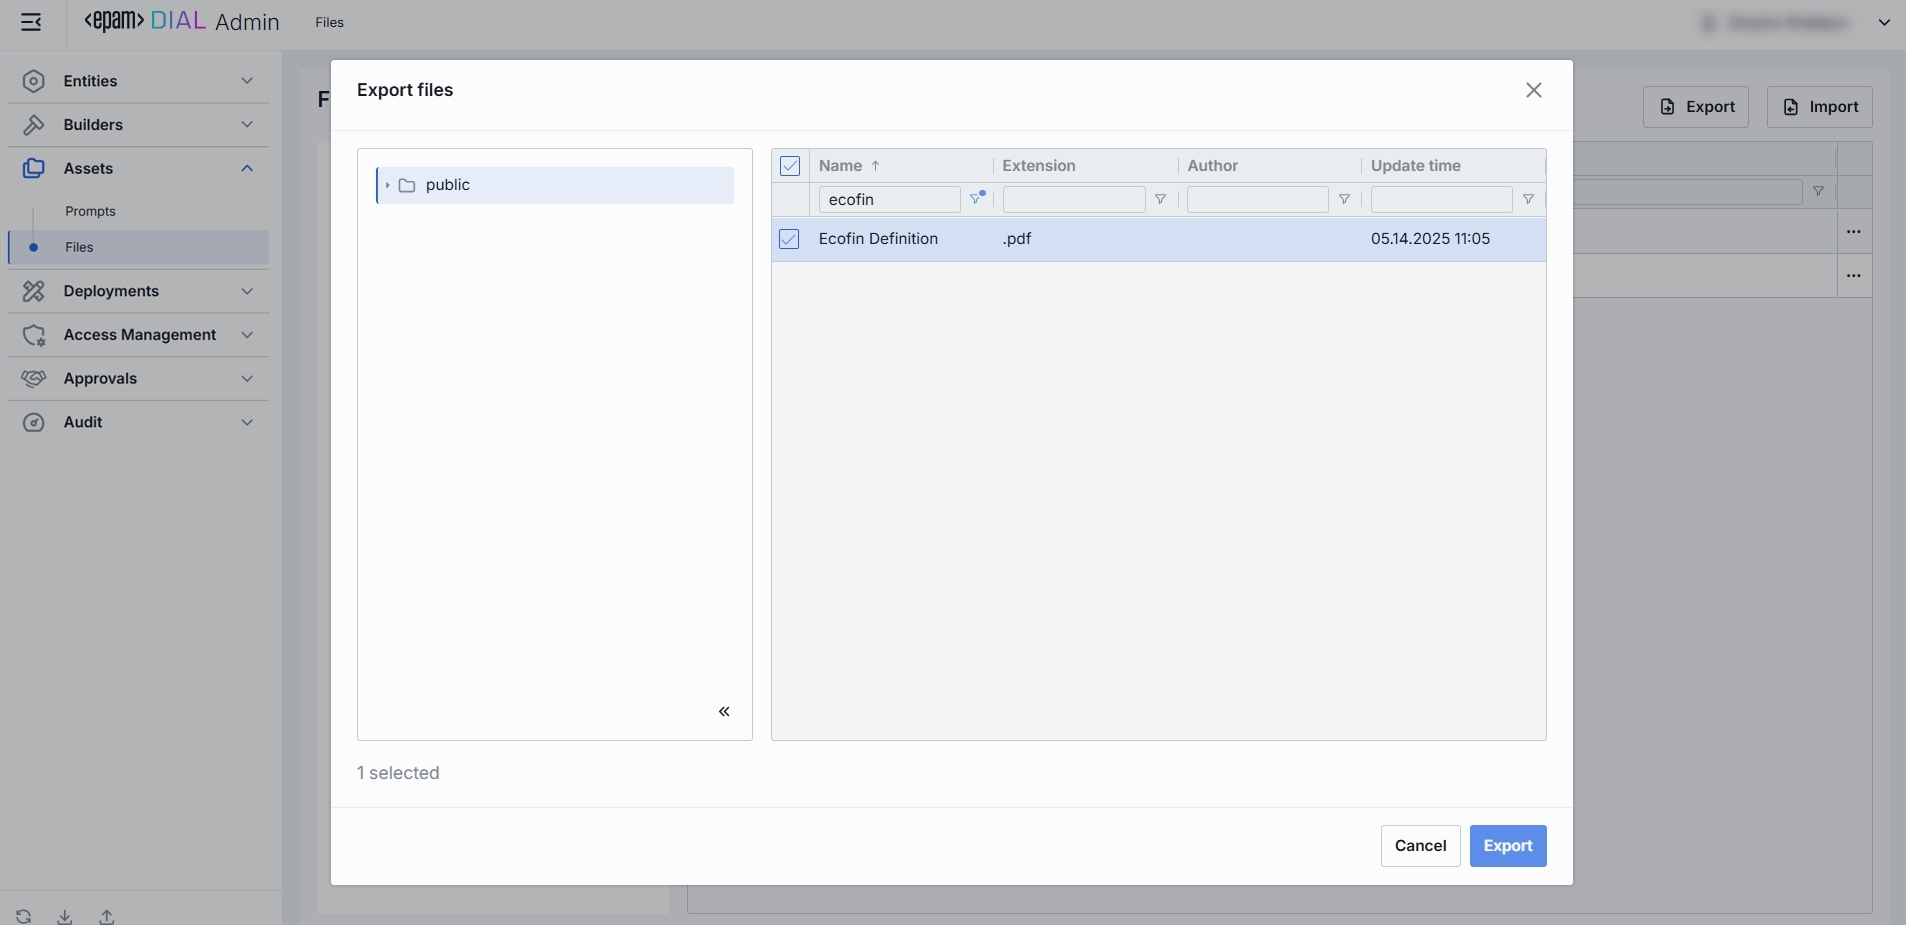Collapse the folder tree panel with double-chevron
1906x925 pixels.
point(724,712)
